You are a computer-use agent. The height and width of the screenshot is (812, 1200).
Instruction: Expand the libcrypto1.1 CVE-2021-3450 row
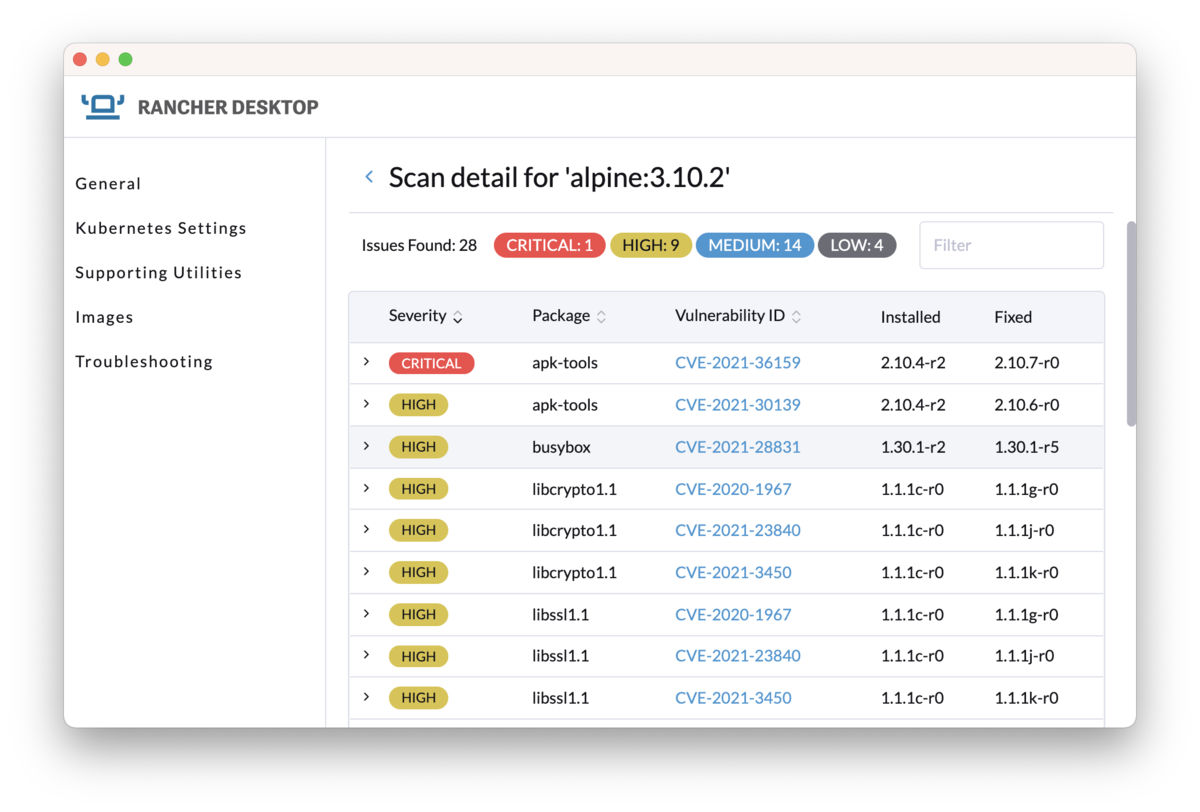point(366,571)
